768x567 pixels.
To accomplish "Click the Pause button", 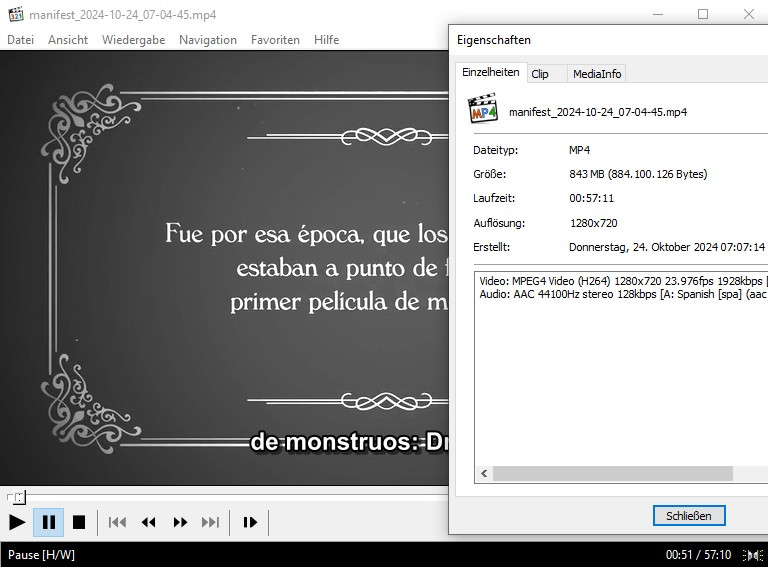I will 48,522.
